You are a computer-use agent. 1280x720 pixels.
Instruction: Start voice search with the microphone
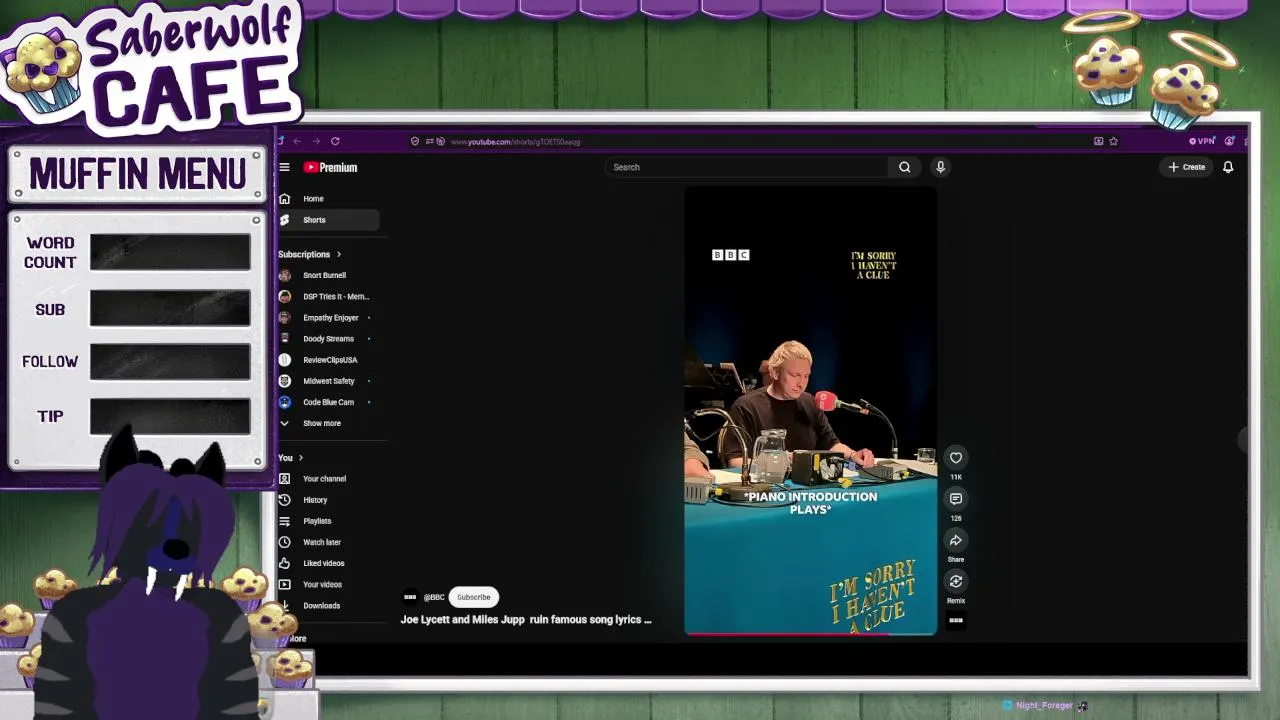[x=940, y=167]
